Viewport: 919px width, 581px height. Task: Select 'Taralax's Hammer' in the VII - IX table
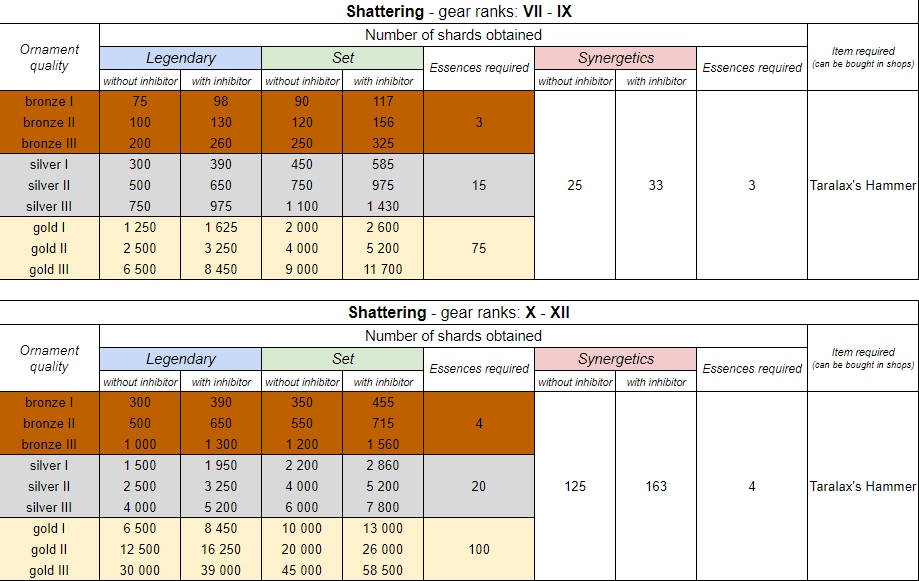[x=863, y=185]
